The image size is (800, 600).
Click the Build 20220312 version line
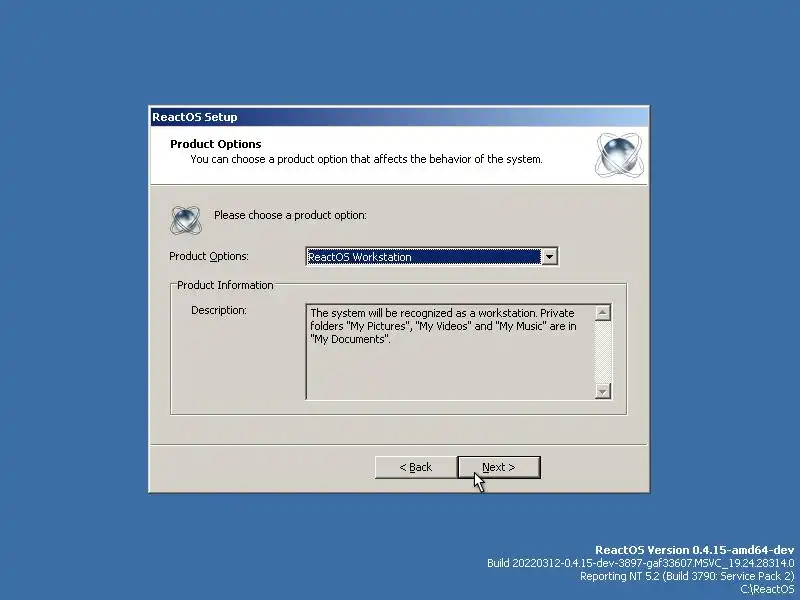click(x=640, y=563)
